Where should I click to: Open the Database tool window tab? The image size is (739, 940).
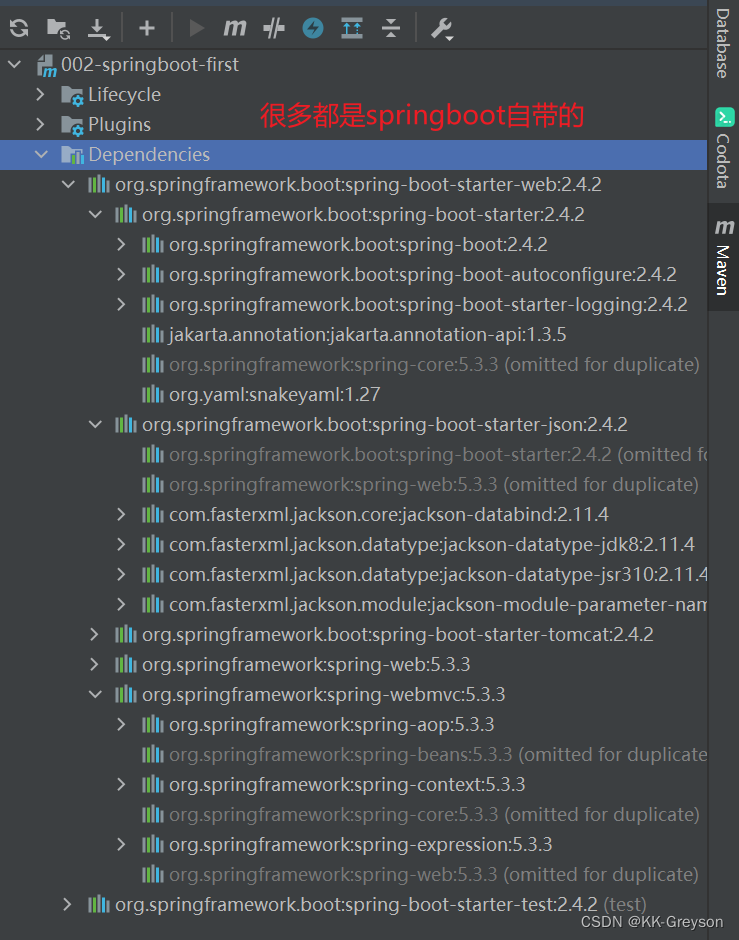point(723,43)
